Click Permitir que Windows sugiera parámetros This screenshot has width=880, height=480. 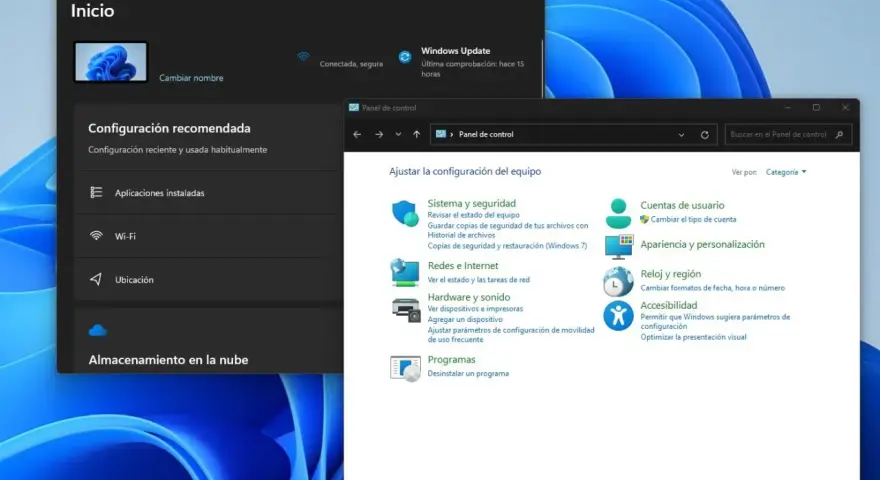(715, 321)
